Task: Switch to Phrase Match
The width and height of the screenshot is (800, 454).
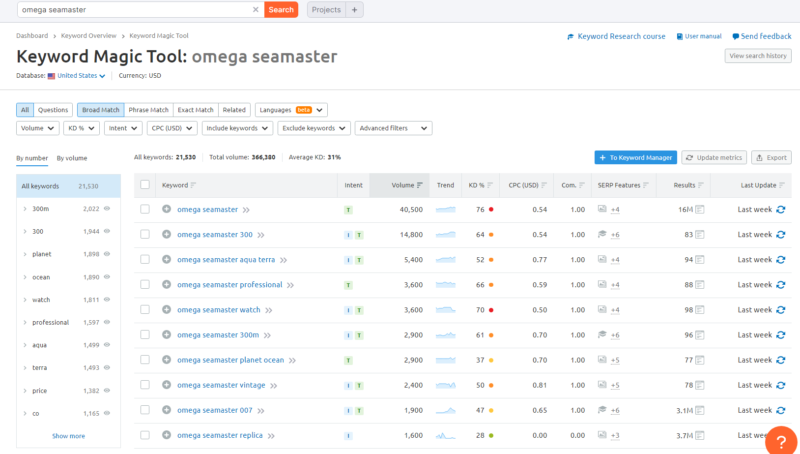Action: [148, 110]
